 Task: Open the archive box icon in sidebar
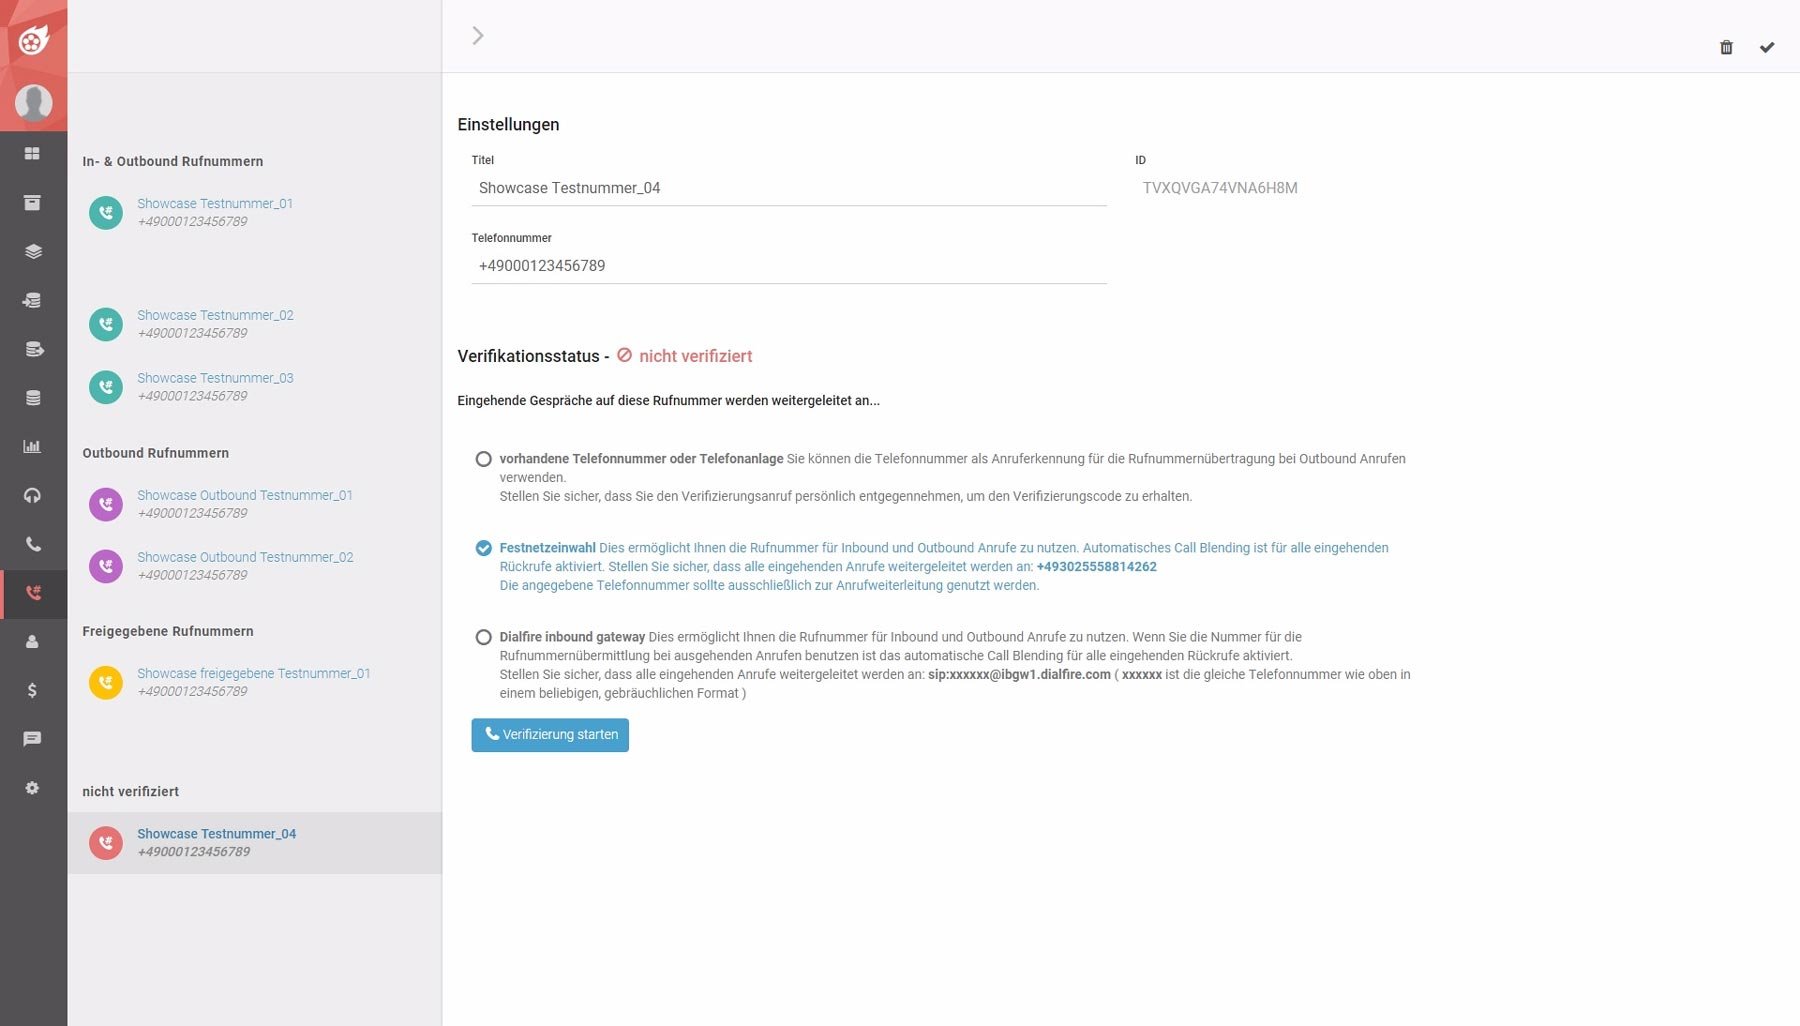click(32, 203)
